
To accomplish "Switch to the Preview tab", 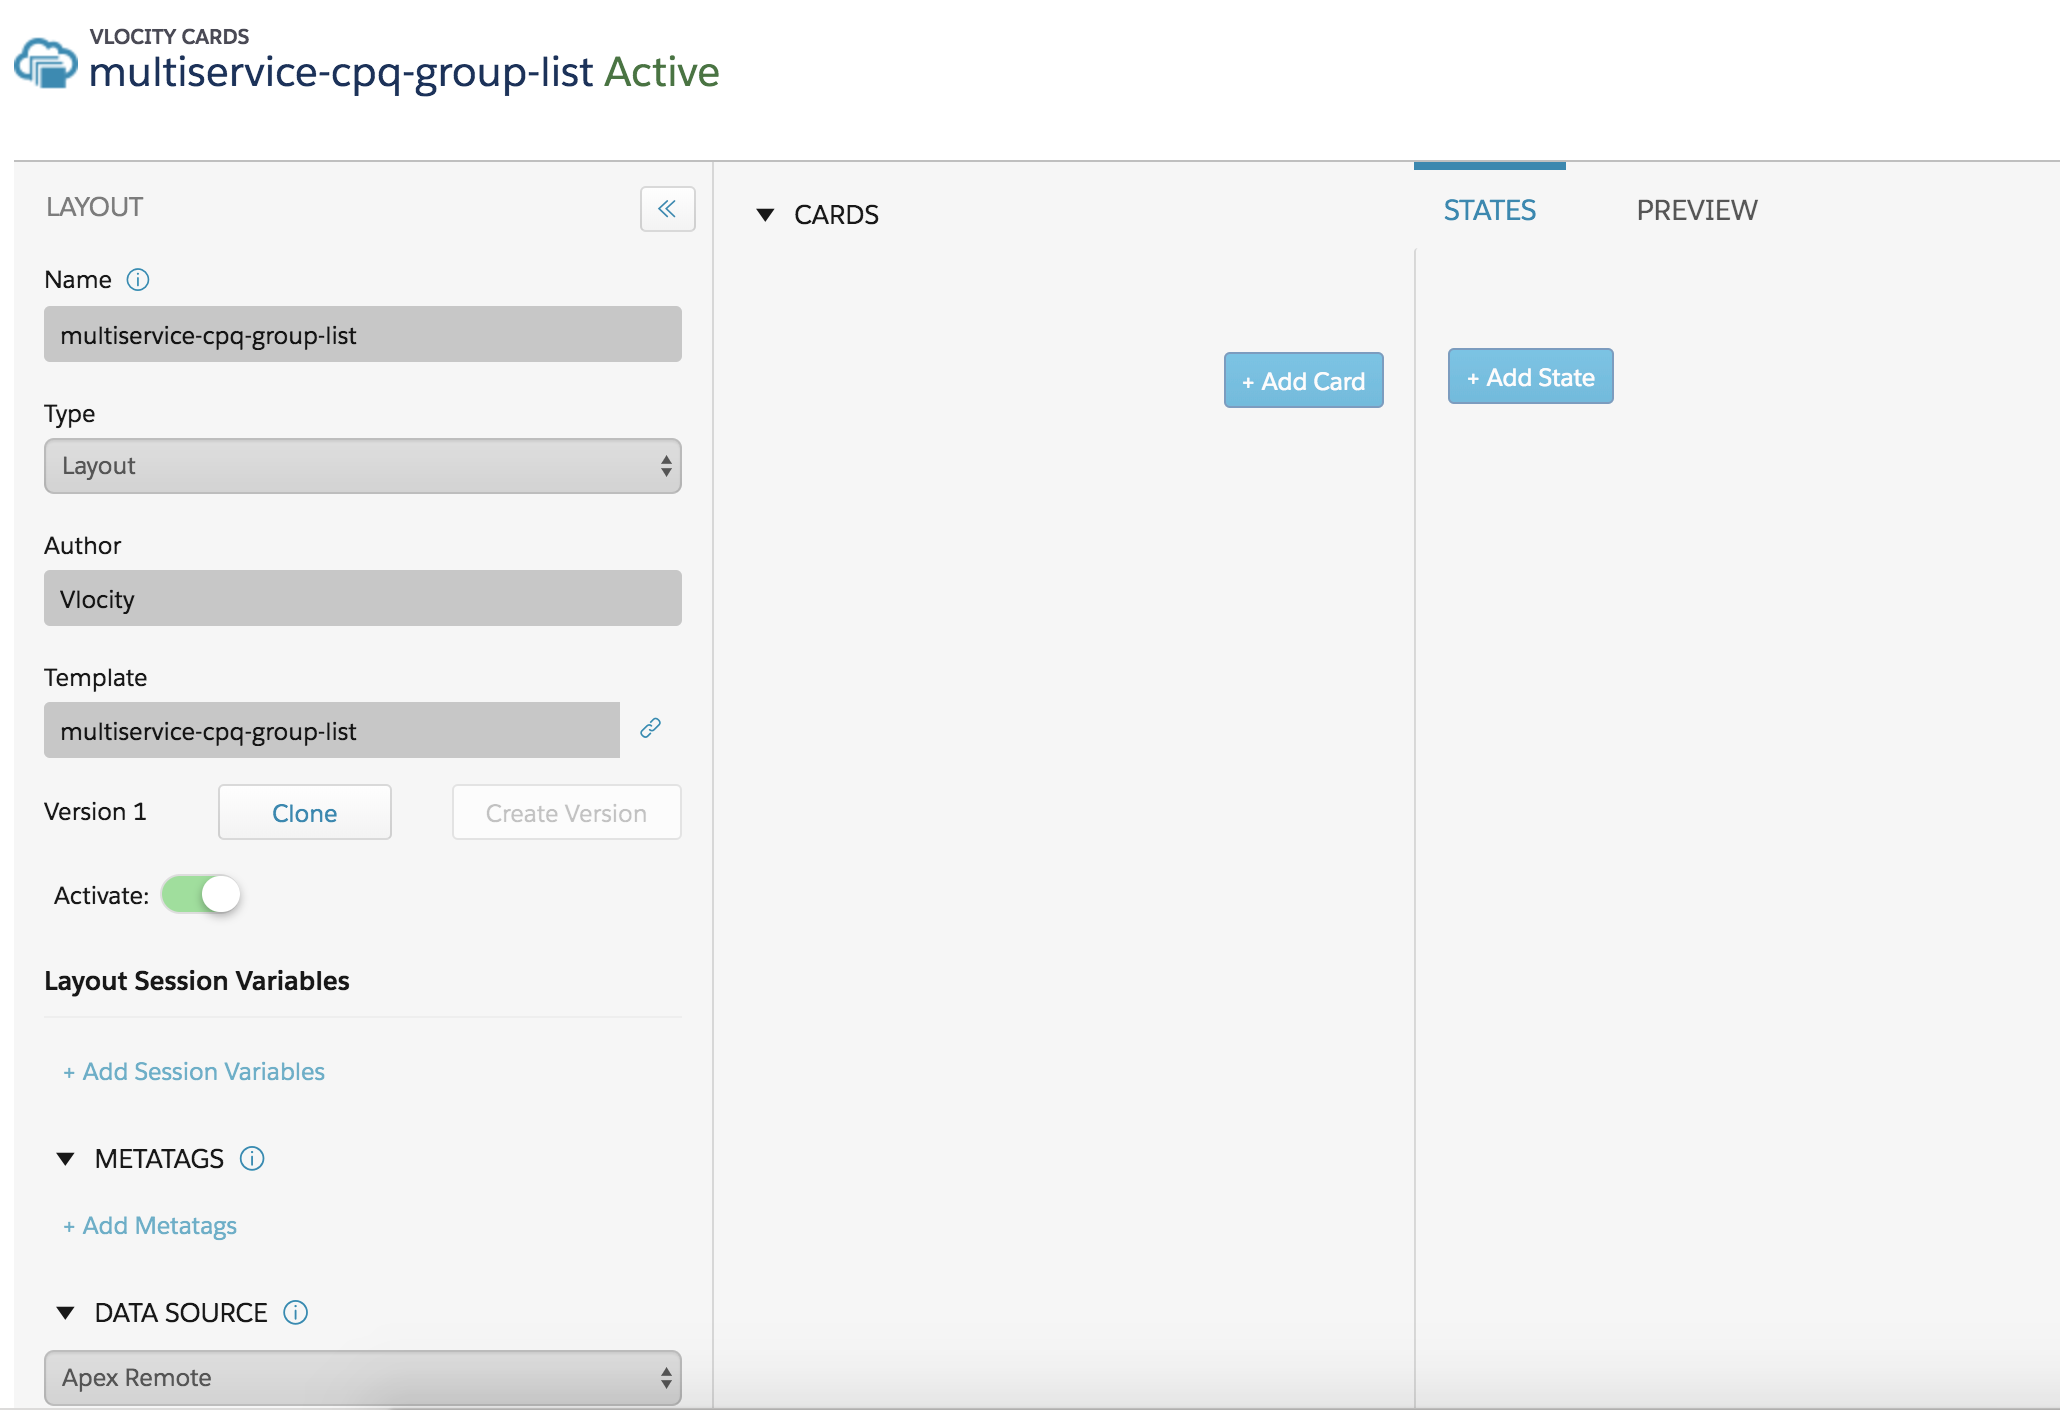I will (x=1697, y=210).
